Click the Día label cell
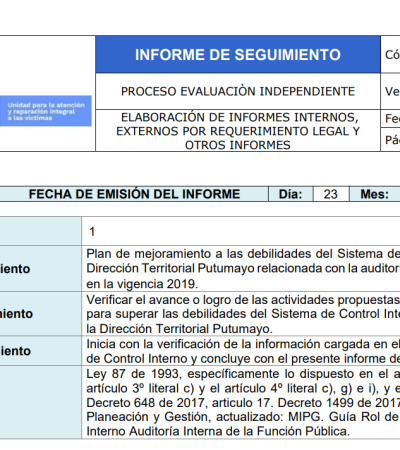This screenshot has height=450, width=400. point(291,194)
